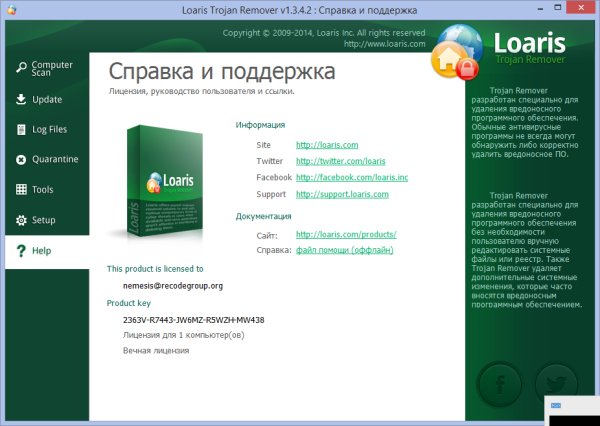Image resolution: width=600 pixels, height=426 pixels.
Task: Click the product key 2363V-R7443 text
Action: coord(193,320)
